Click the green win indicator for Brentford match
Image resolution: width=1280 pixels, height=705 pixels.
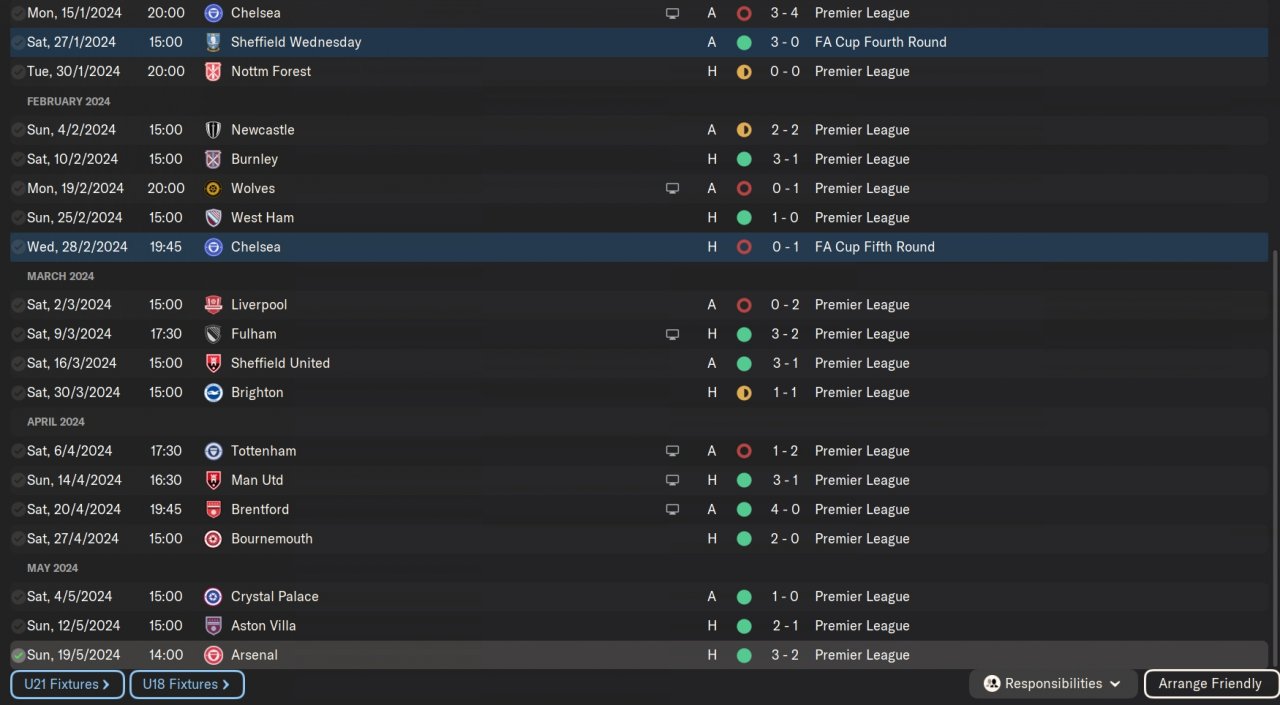point(744,509)
